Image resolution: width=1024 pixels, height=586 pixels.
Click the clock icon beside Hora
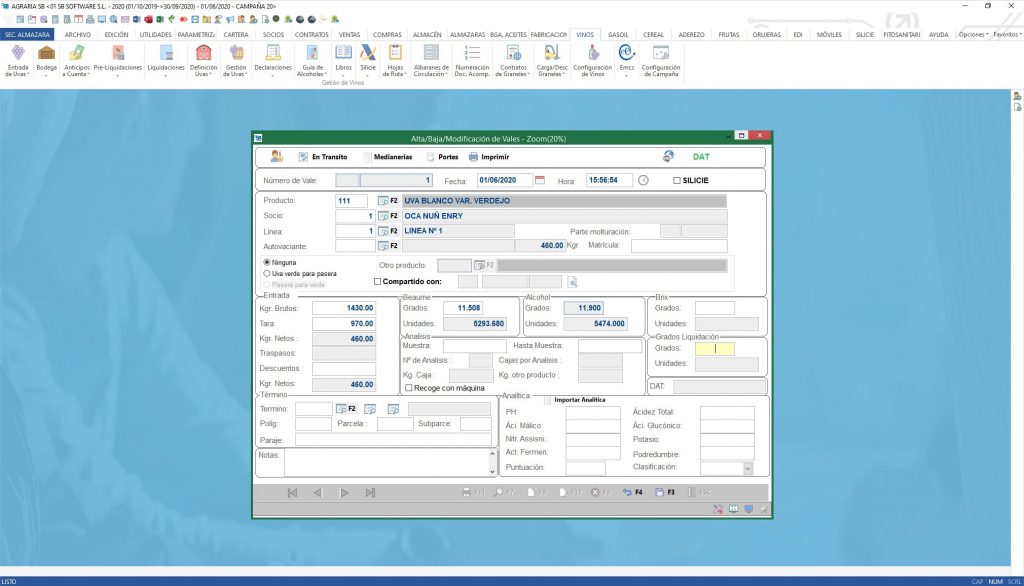point(643,180)
